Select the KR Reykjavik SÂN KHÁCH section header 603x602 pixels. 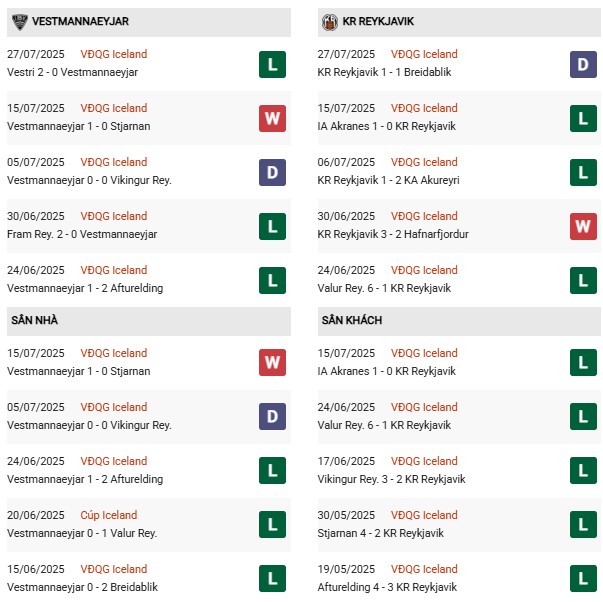[x=352, y=320]
